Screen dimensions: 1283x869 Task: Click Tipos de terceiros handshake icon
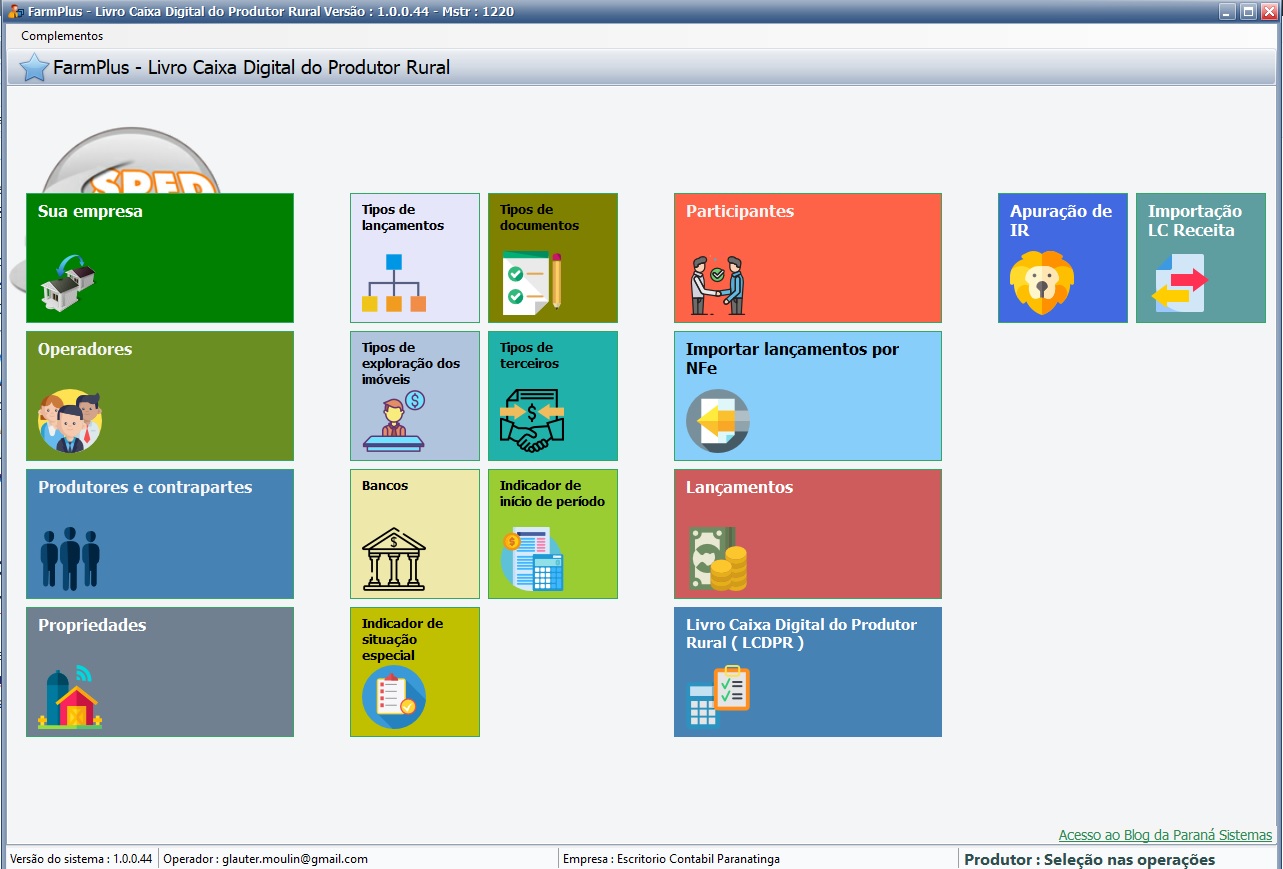point(532,421)
